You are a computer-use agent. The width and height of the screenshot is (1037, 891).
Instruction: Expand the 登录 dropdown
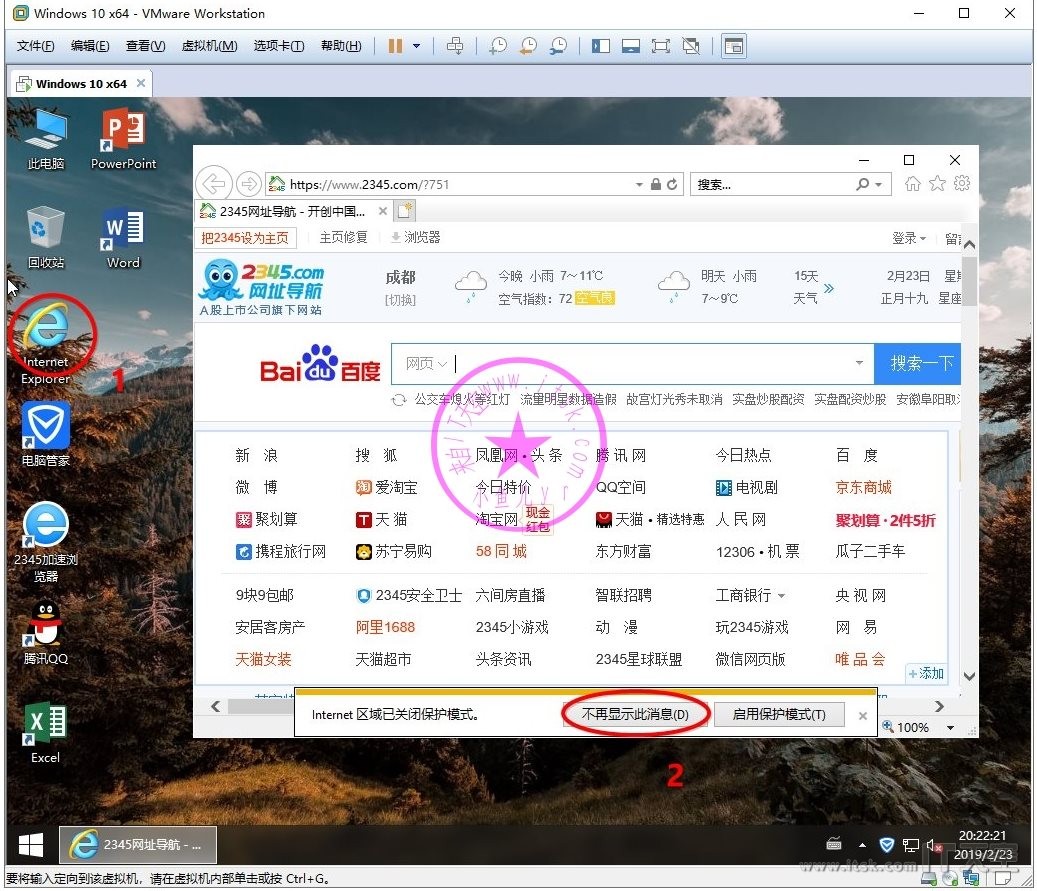(909, 238)
